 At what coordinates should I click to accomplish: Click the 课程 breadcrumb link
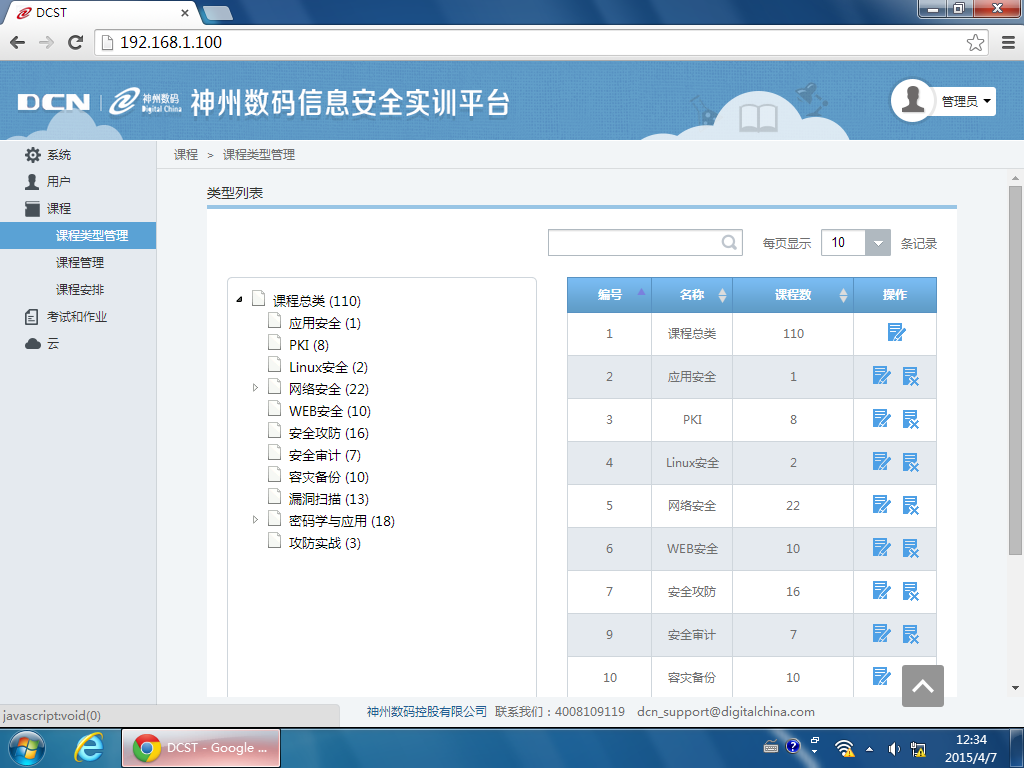(185, 155)
